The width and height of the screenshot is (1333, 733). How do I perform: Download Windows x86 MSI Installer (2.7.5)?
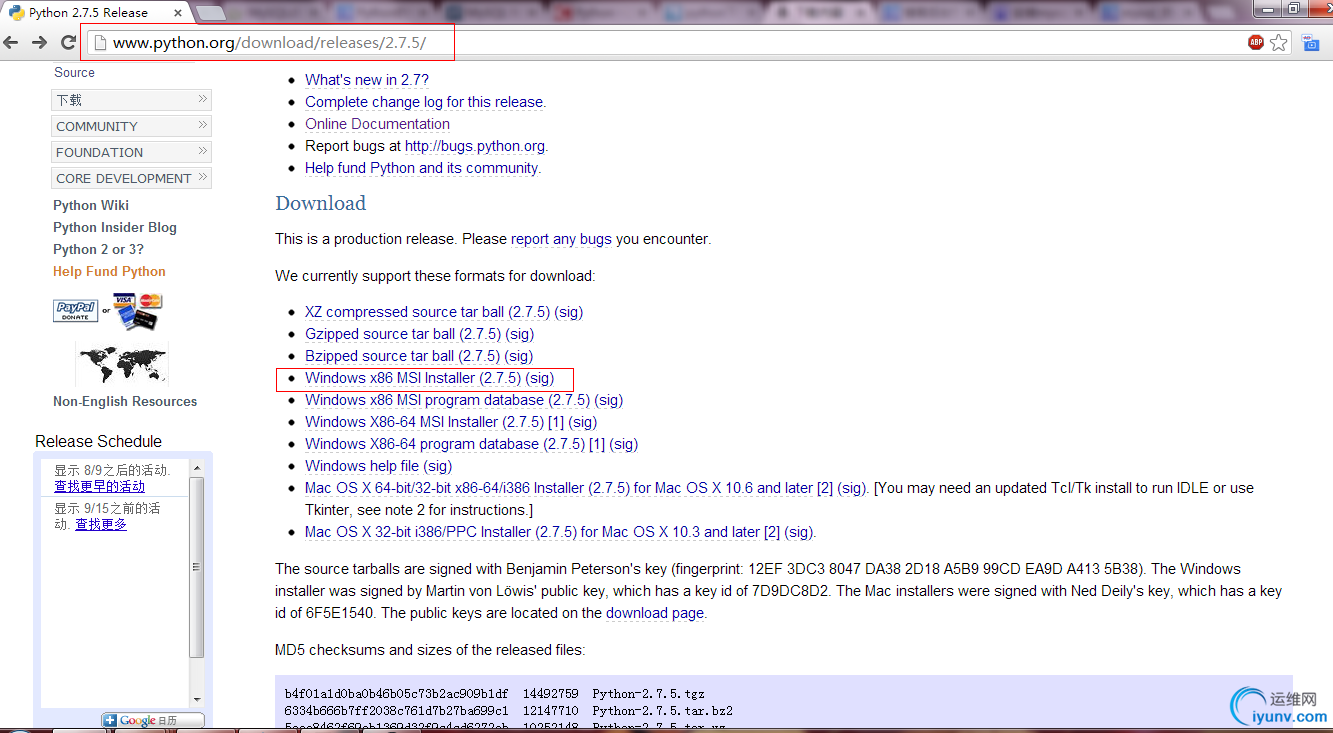[413, 378]
